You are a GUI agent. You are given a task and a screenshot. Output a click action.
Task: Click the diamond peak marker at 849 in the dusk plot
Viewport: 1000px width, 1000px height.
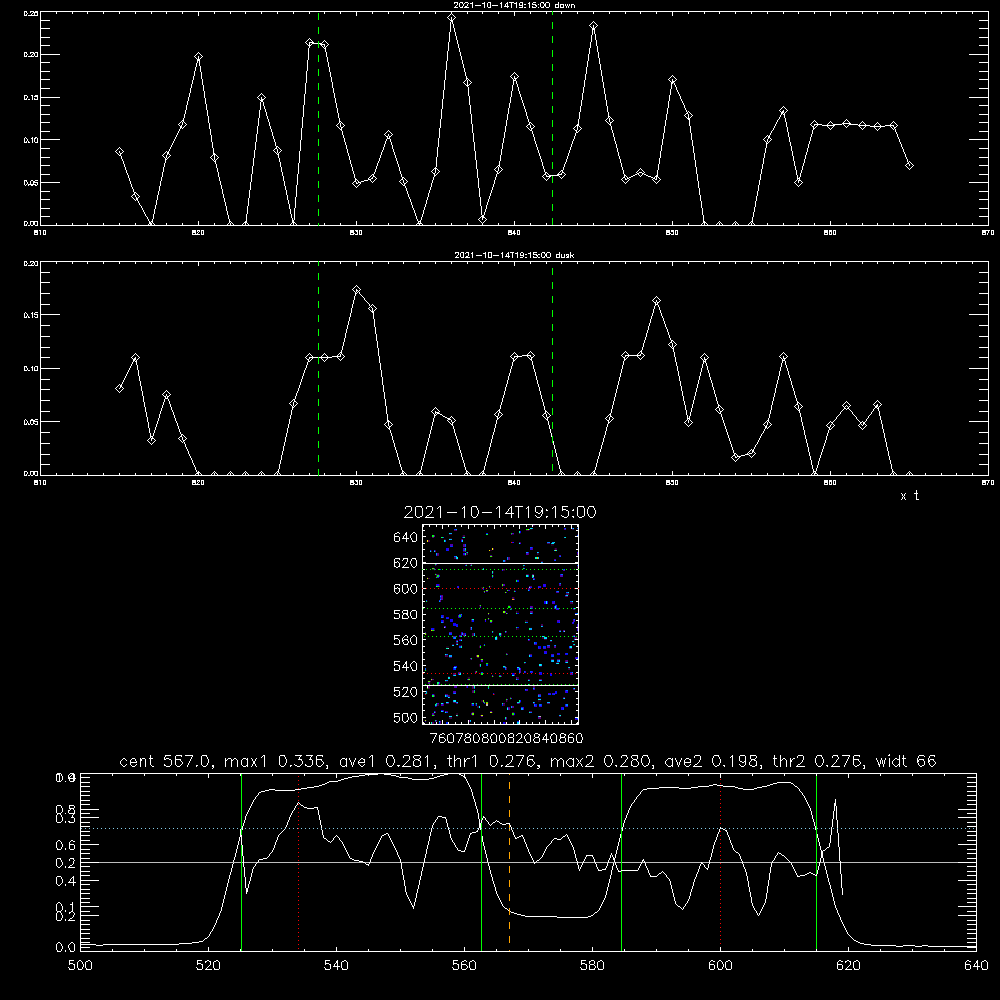(657, 300)
